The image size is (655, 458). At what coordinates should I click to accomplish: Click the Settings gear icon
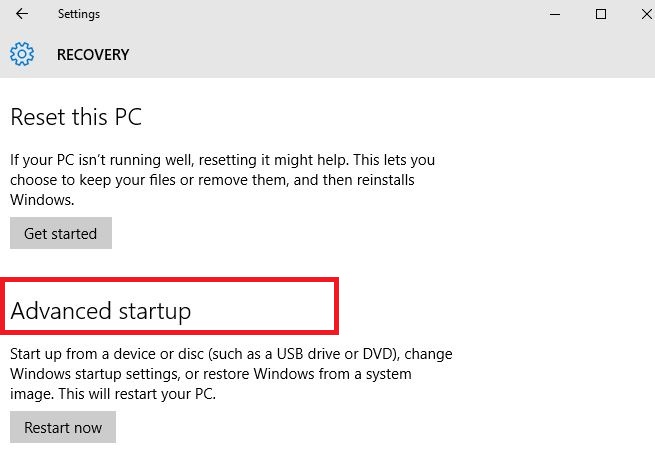(x=22, y=54)
